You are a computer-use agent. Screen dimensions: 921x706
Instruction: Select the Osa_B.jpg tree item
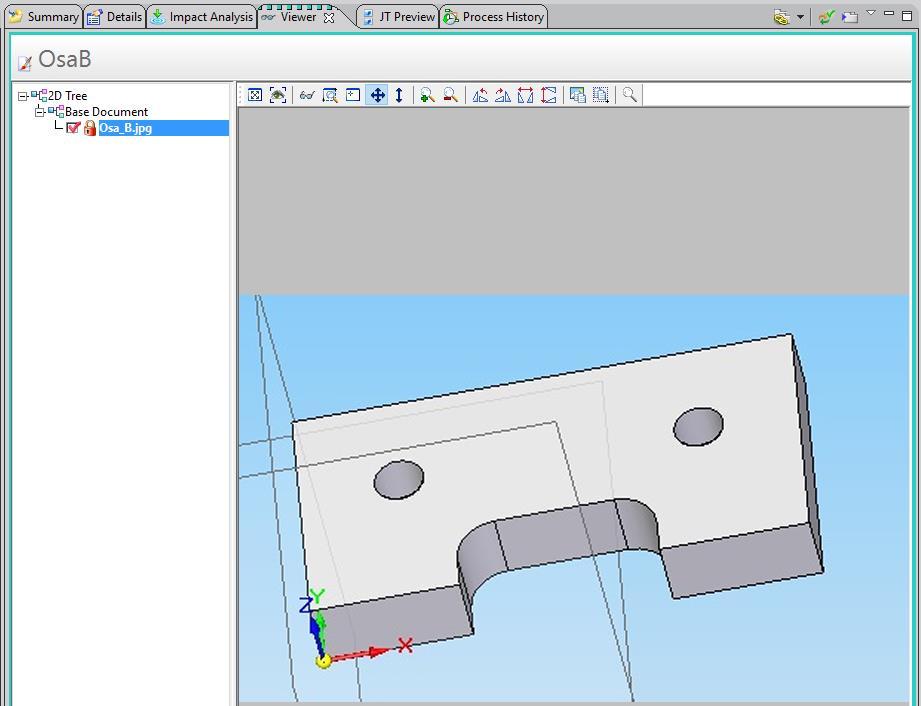[x=163, y=128]
